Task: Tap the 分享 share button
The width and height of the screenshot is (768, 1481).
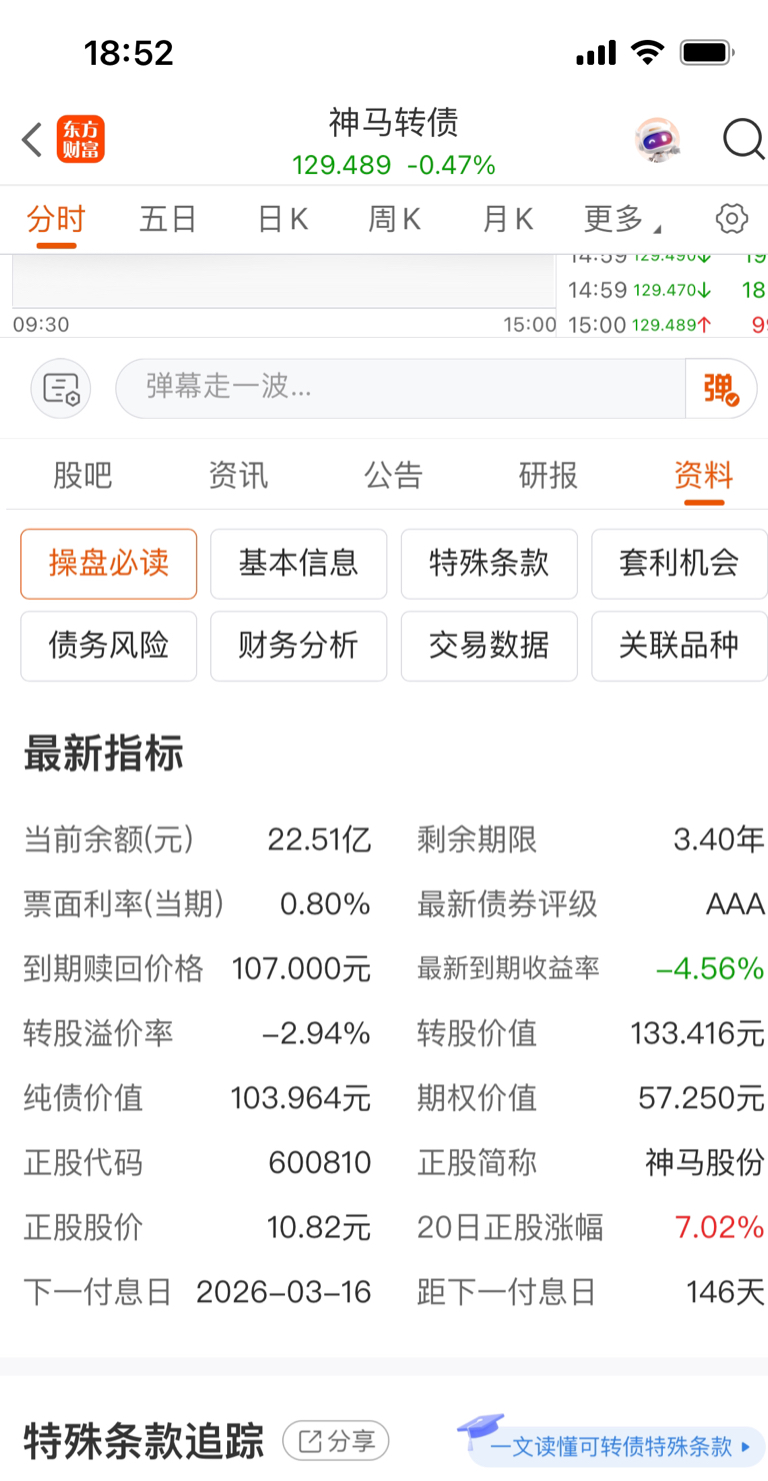Action: point(336,1441)
